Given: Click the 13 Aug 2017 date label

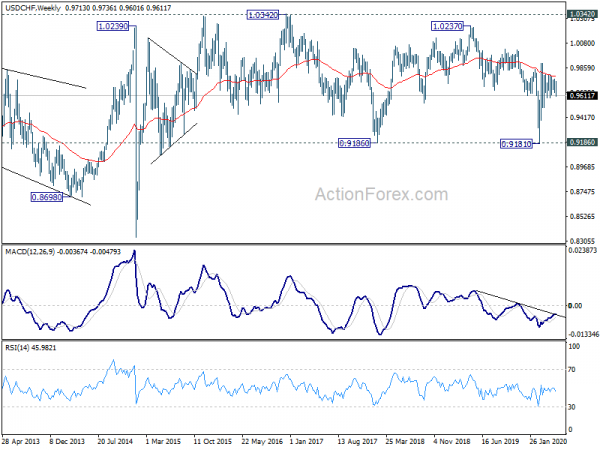Looking at the screenshot, I should click(x=357, y=441).
